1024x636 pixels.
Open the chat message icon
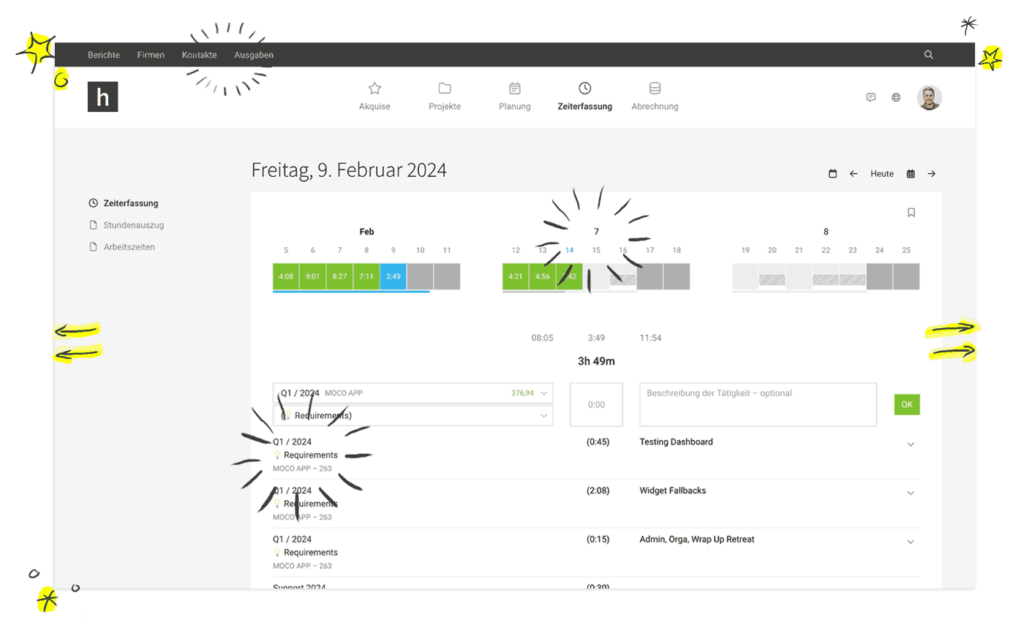point(871,97)
